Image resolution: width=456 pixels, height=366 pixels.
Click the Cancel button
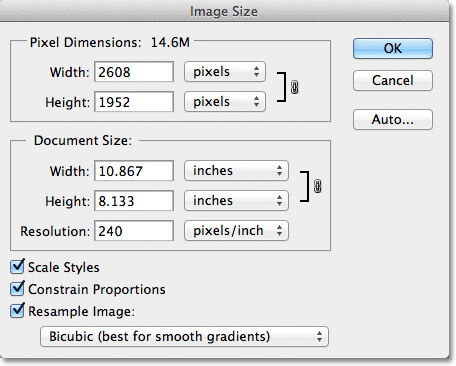point(393,80)
